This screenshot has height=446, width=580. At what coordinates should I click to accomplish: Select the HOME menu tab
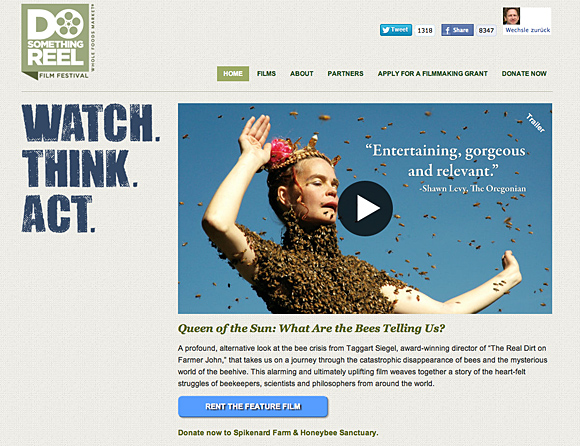pos(233,74)
